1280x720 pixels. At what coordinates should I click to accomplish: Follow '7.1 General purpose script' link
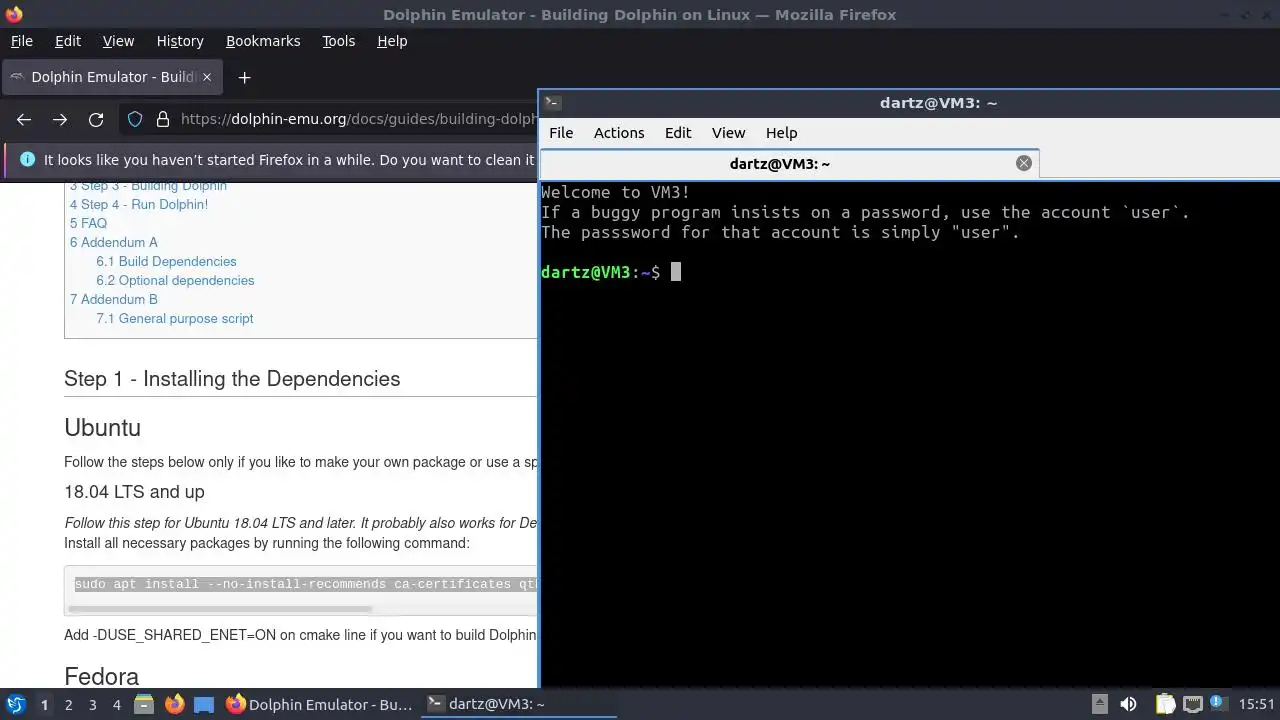click(175, 318)
